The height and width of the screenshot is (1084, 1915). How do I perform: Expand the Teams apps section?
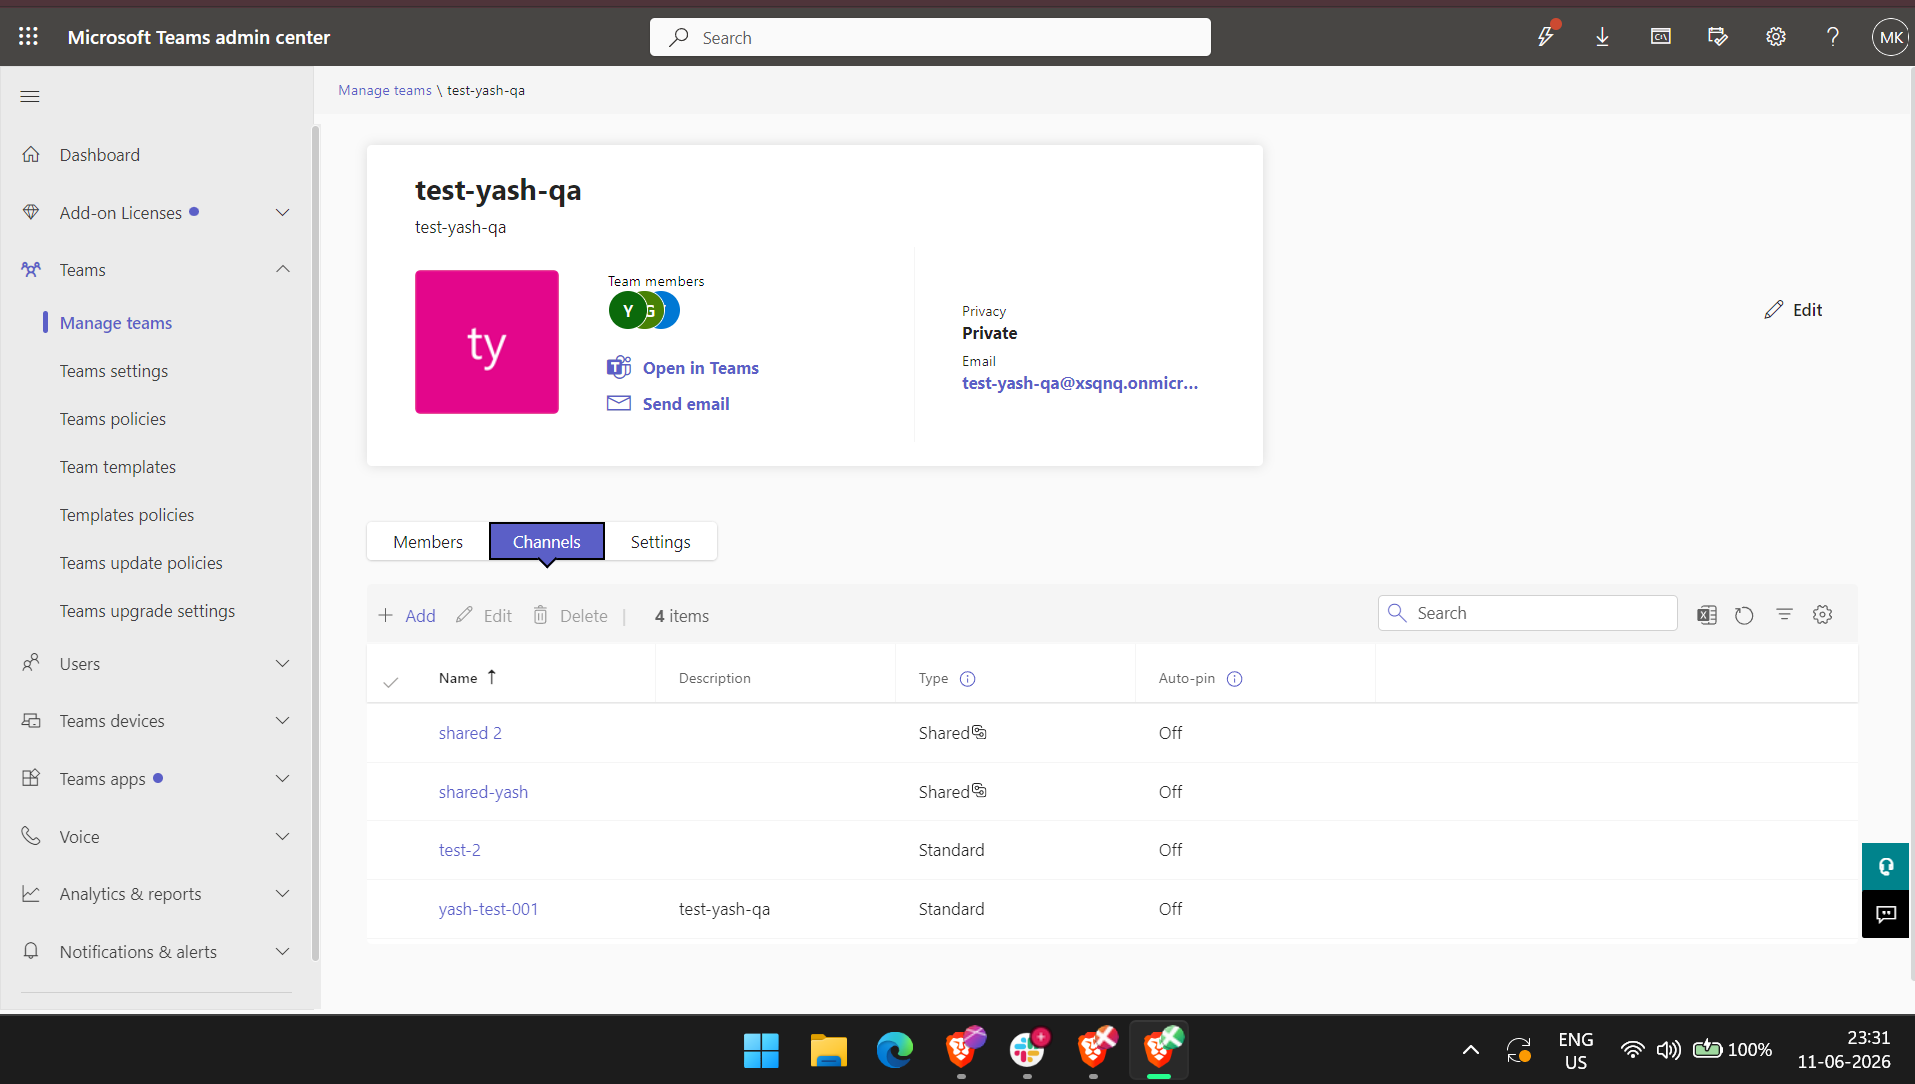point(283,779)
